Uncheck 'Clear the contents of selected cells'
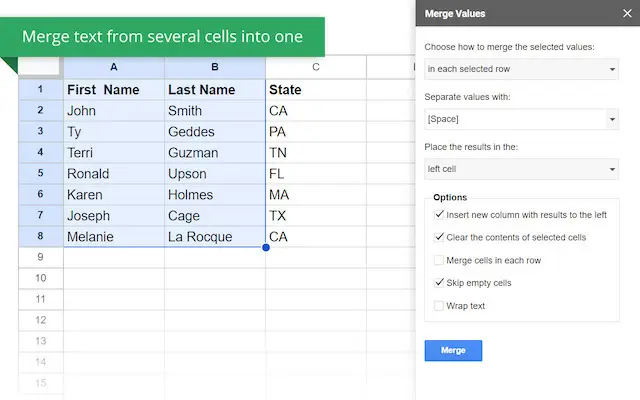 point(439,237)
